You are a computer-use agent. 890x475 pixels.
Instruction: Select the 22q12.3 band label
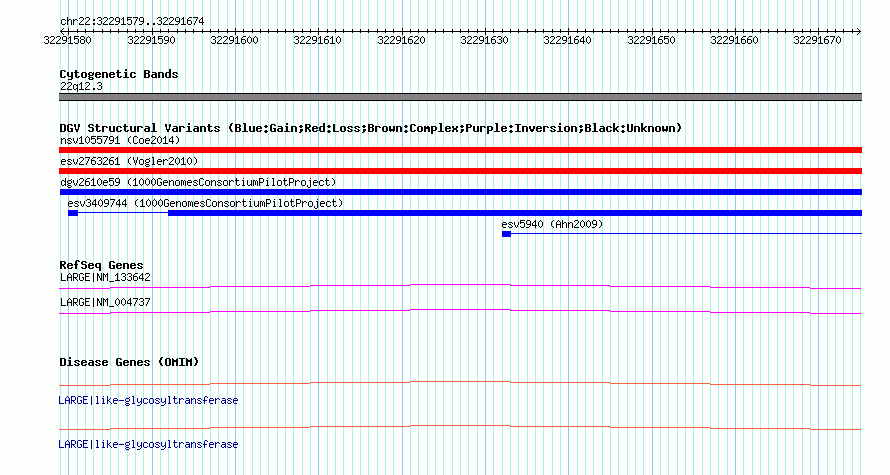[x=81, y=86]
